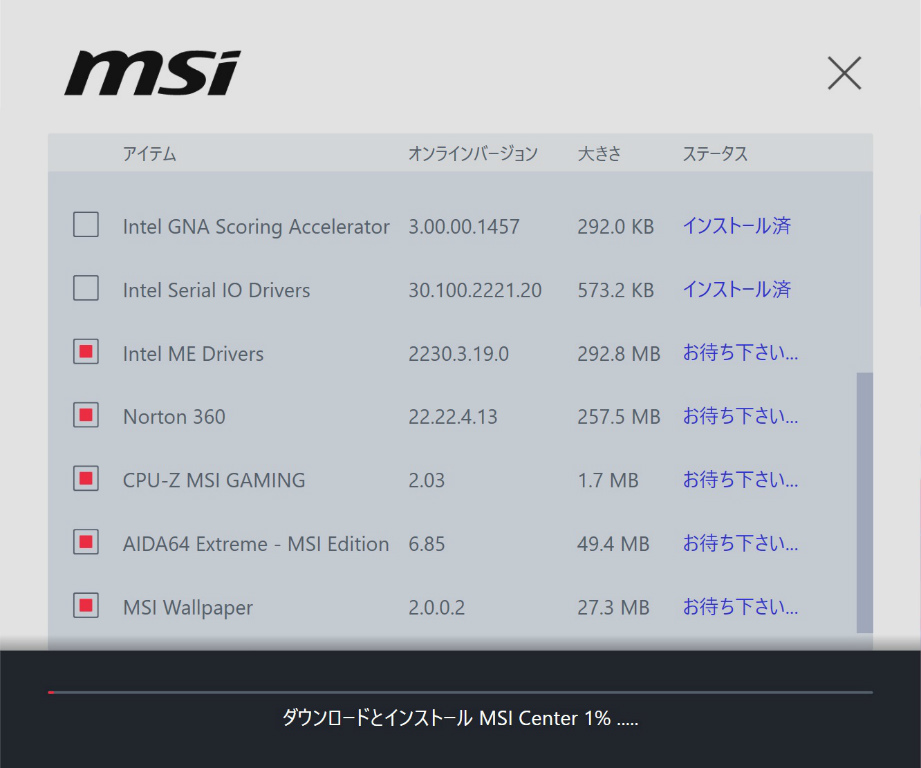Click the MSI logo
Viewport: 921px width, 768px height.
coord(153,73)
